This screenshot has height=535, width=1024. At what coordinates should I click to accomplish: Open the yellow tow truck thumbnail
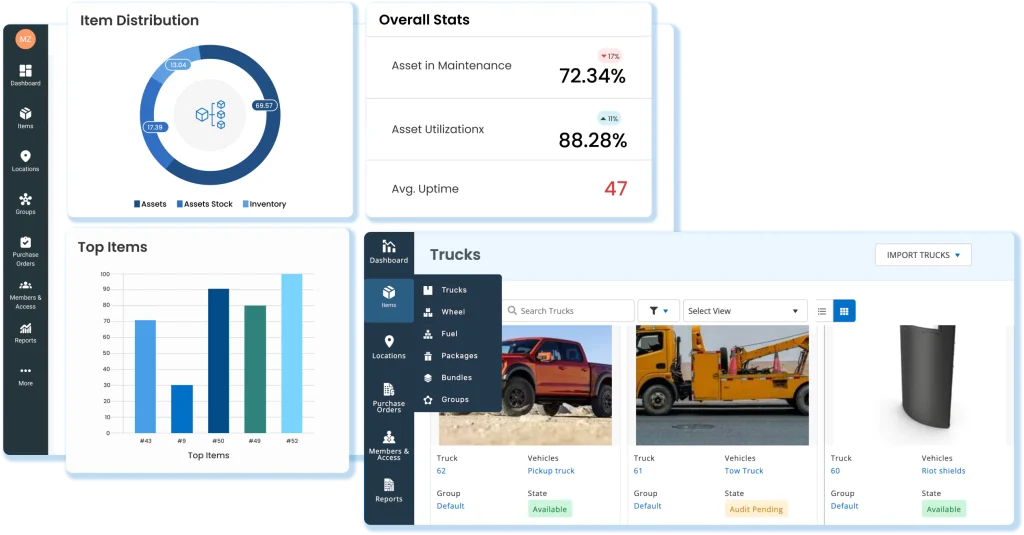722,385
